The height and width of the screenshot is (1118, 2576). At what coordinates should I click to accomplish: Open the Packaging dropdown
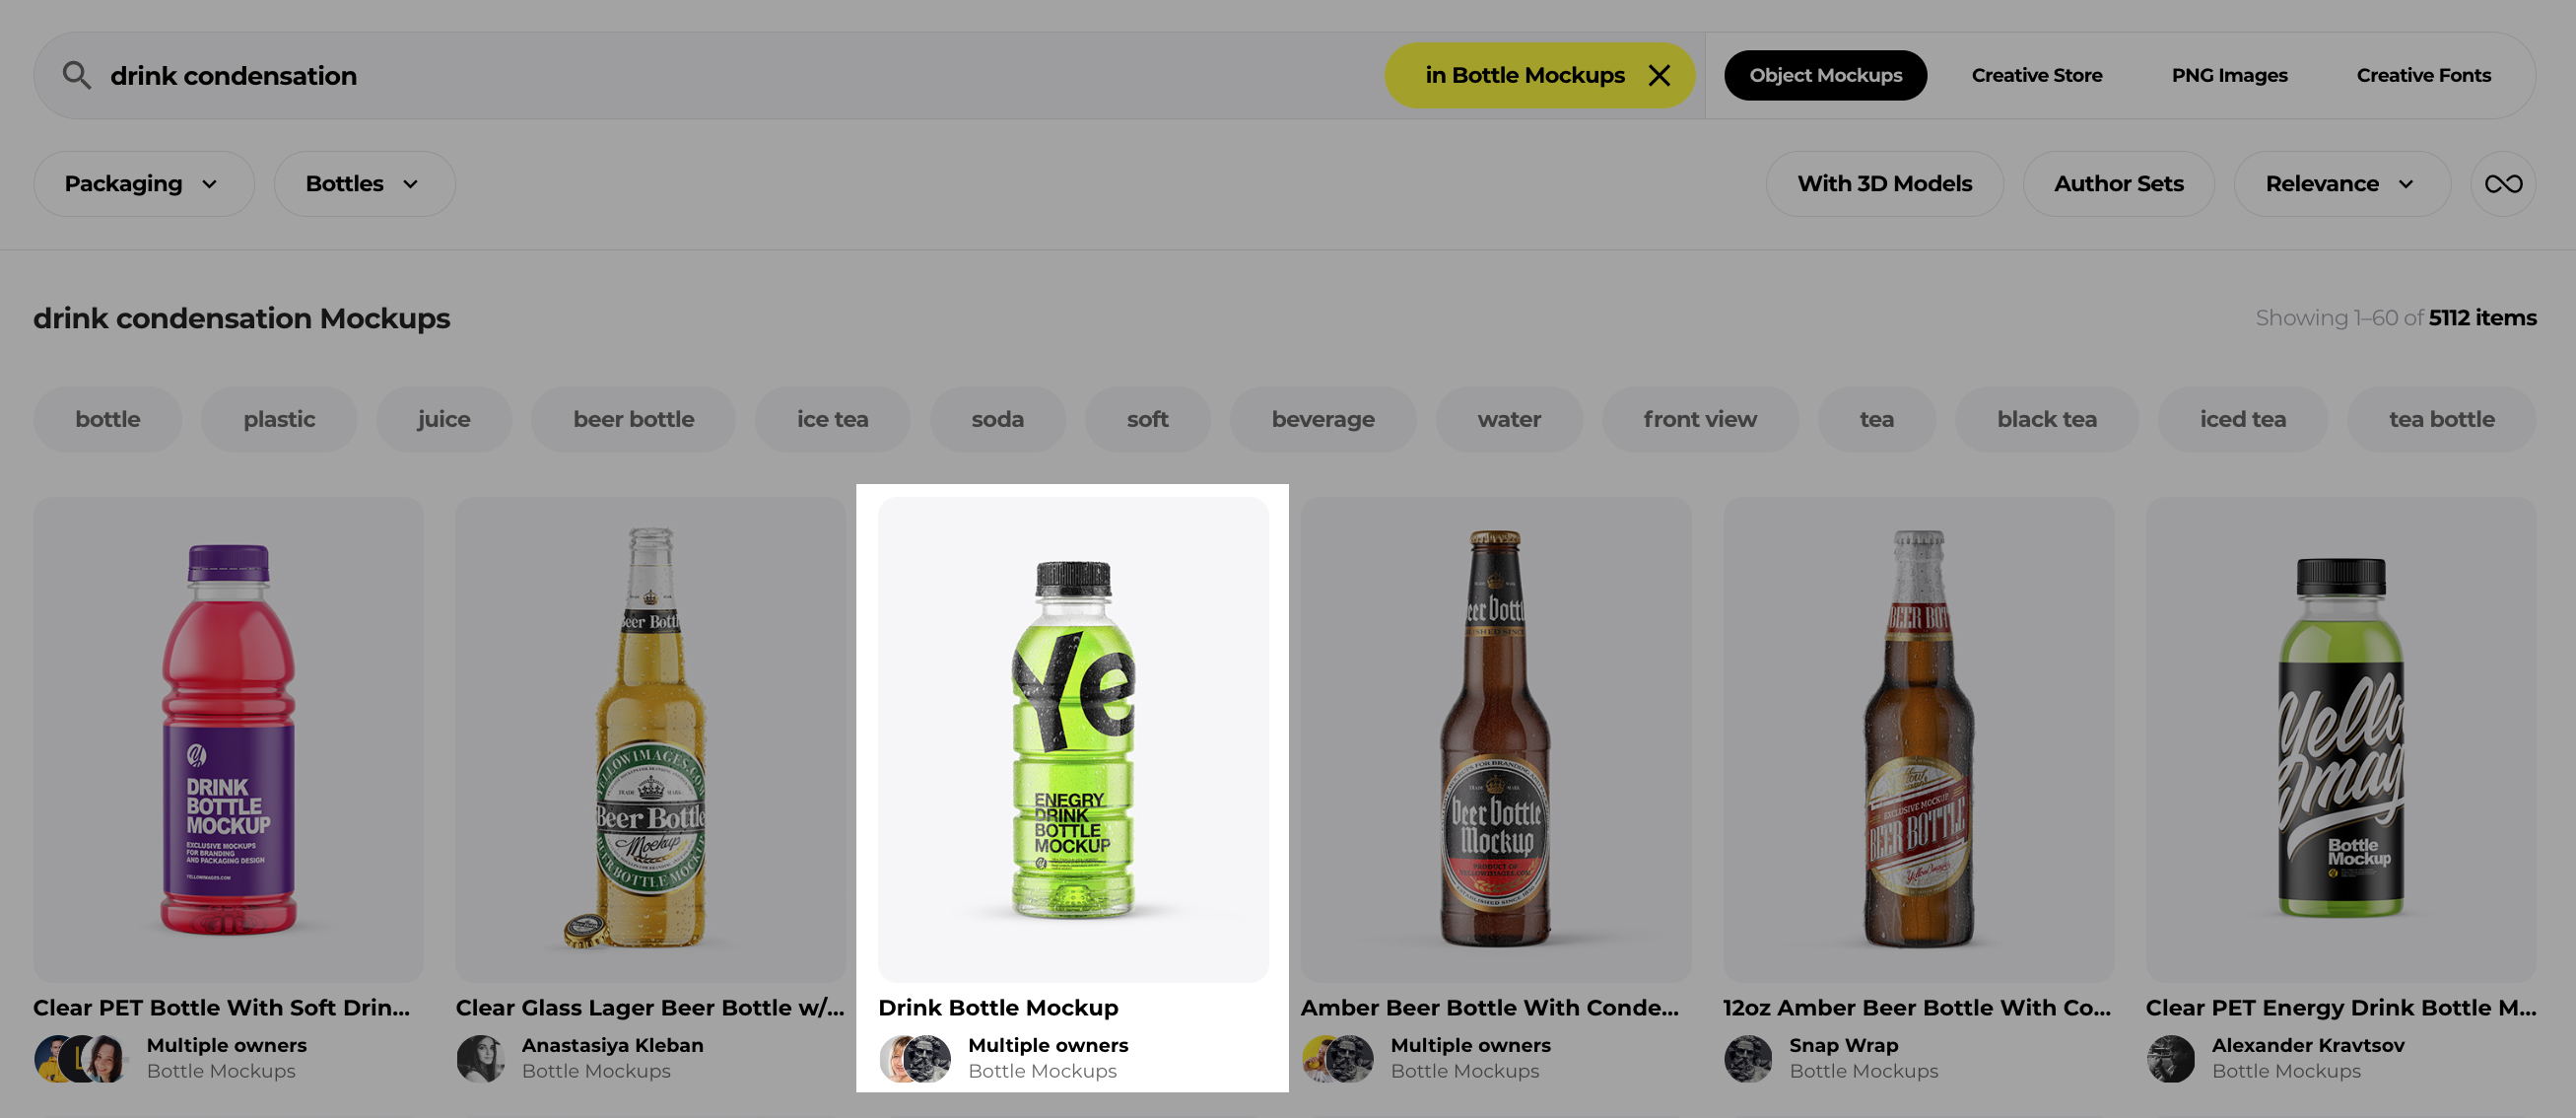[x=142, y=184]
